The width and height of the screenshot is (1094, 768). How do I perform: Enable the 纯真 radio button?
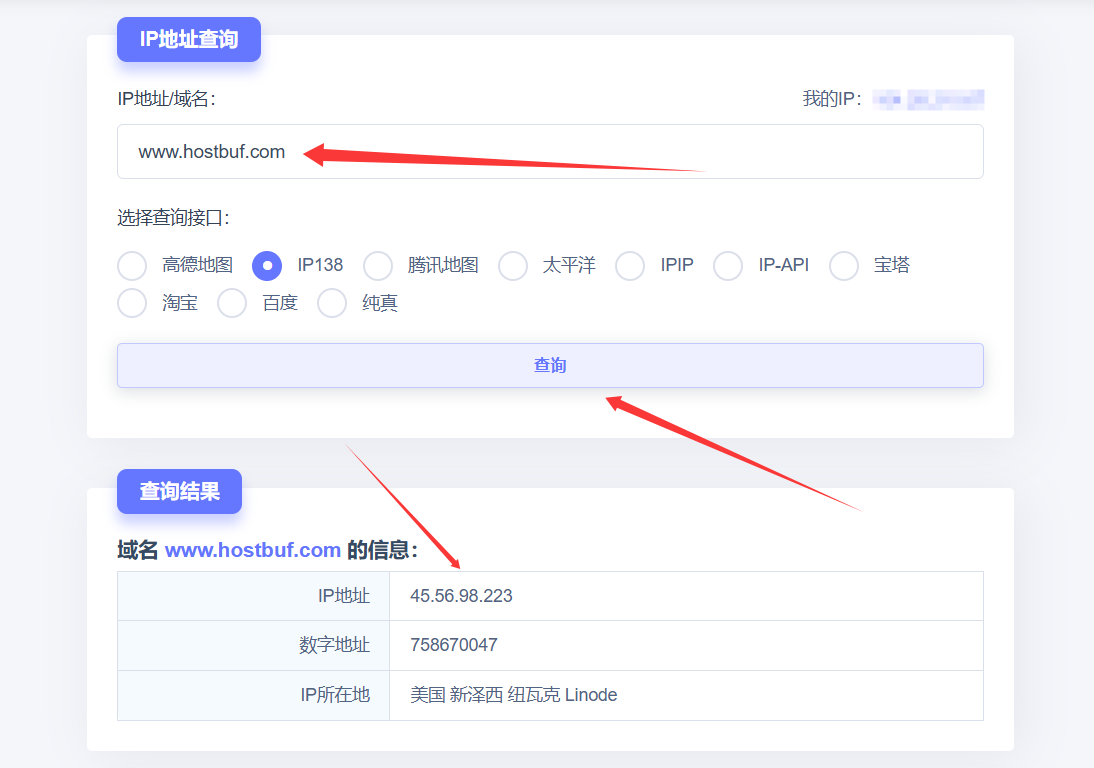click(x=332, y=303)
